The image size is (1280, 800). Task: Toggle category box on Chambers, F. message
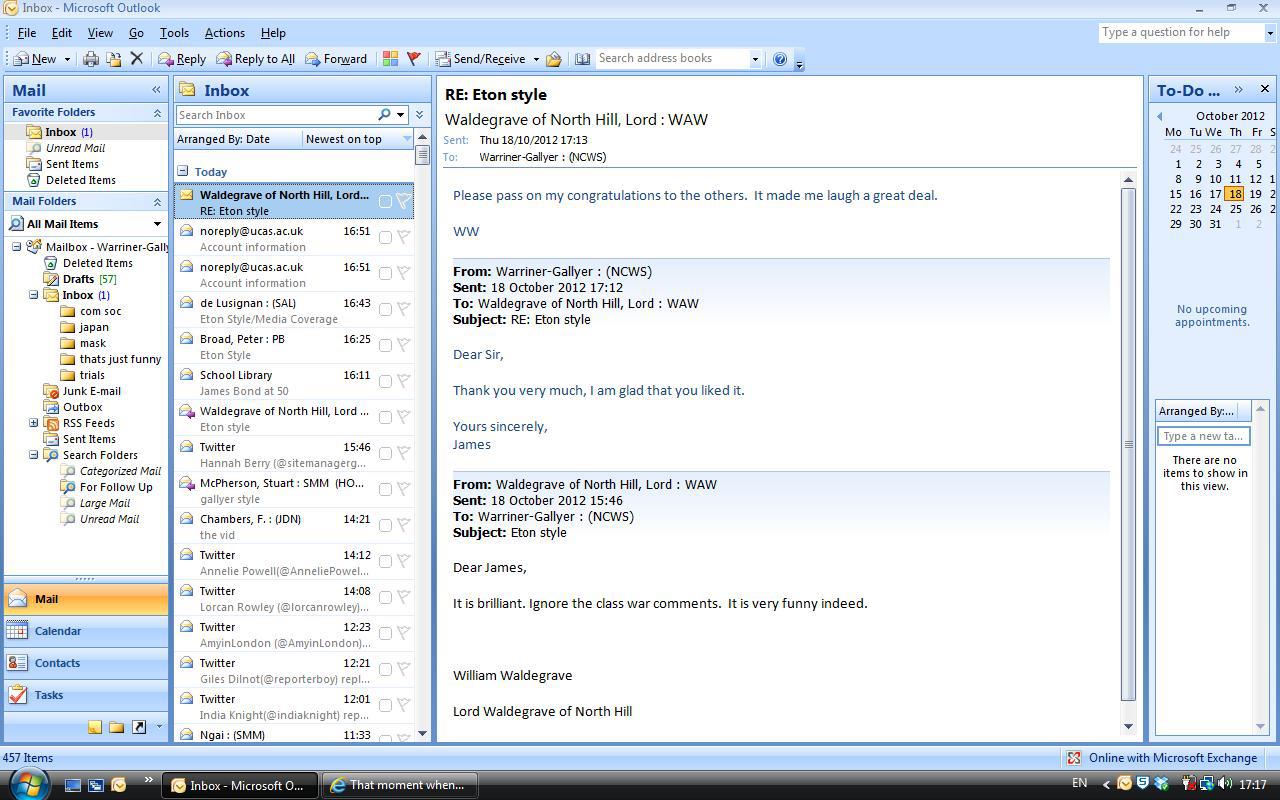point(385,526)
